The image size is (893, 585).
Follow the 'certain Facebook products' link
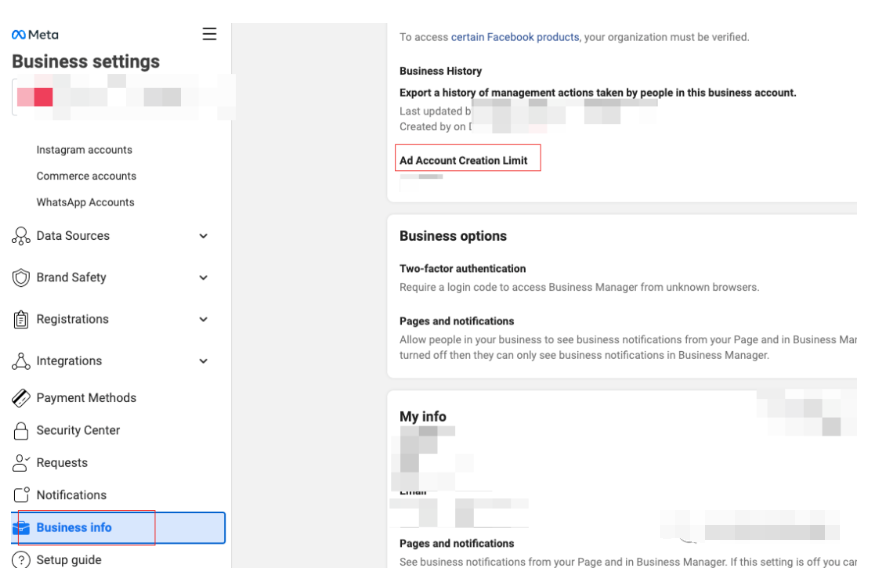click(515, 37)
